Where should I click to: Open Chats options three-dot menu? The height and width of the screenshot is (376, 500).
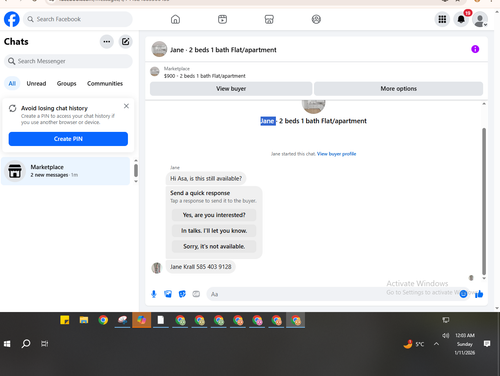click(107, 42)
